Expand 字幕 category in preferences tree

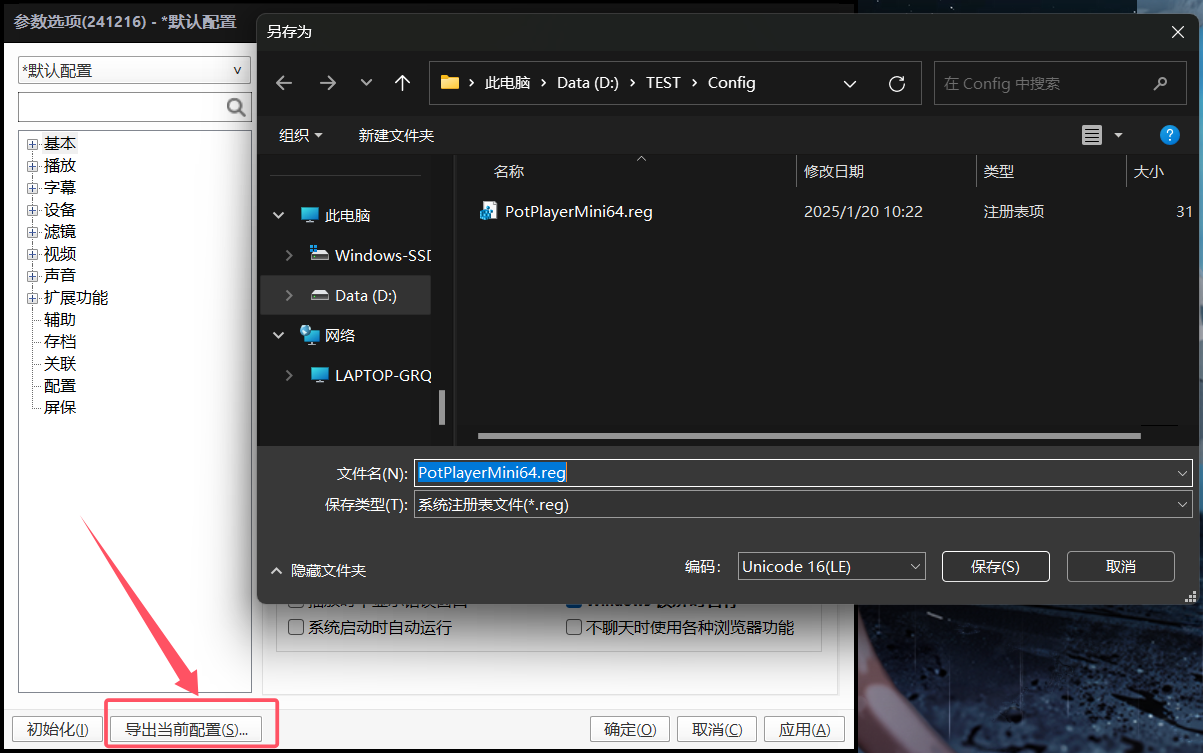[x=32, y=188]
